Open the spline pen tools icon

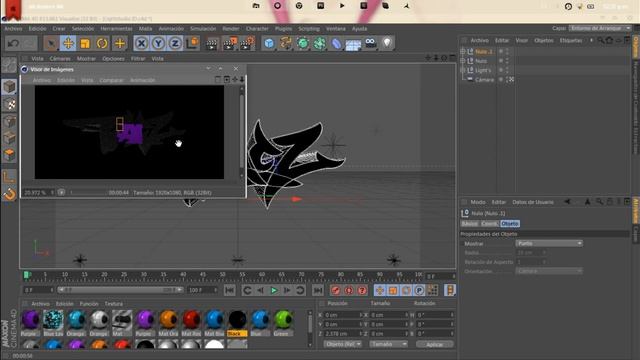click(286, 43)
